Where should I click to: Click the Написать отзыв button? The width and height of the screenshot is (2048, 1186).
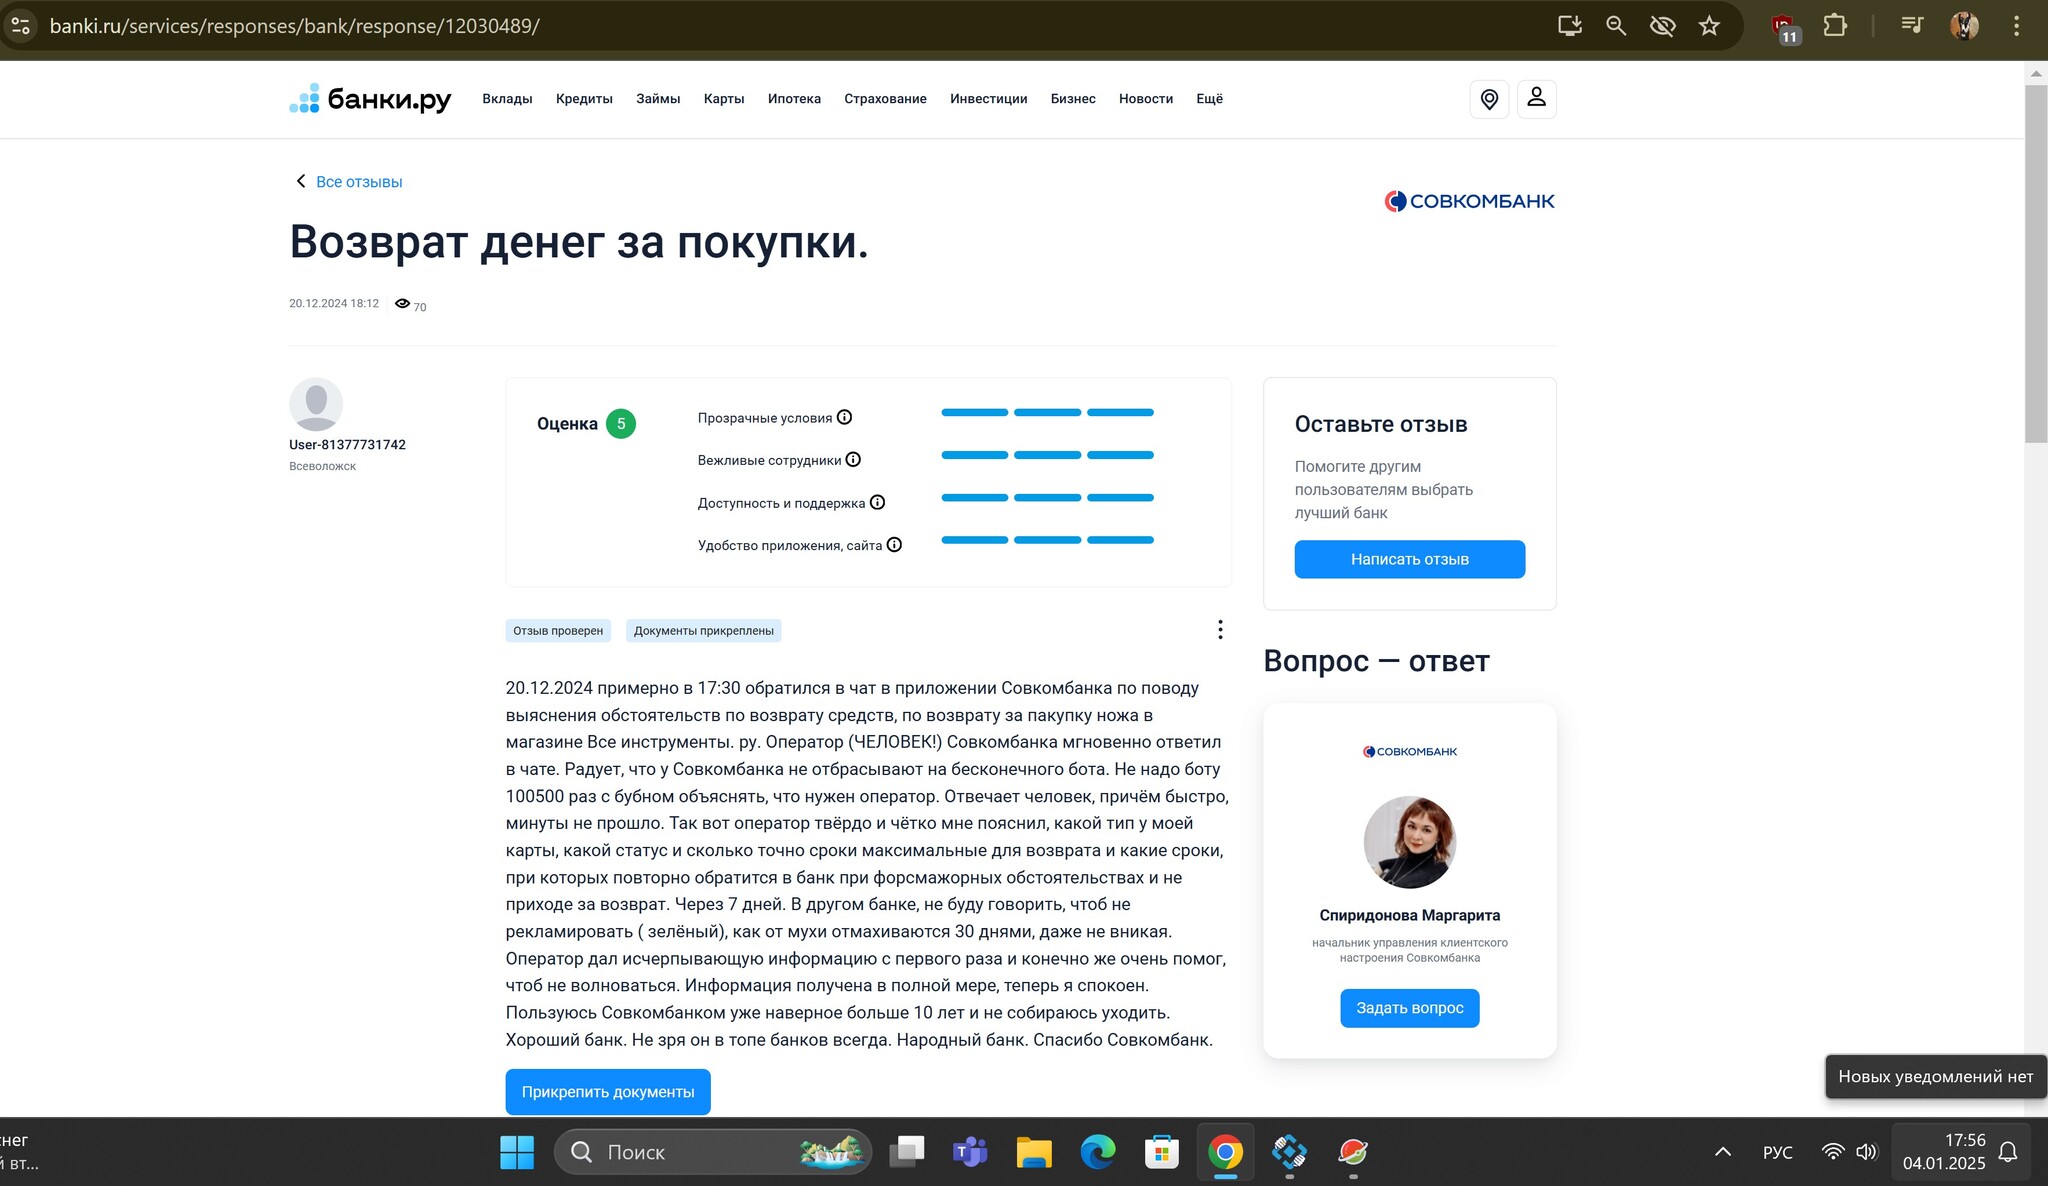coord(1409,559)
